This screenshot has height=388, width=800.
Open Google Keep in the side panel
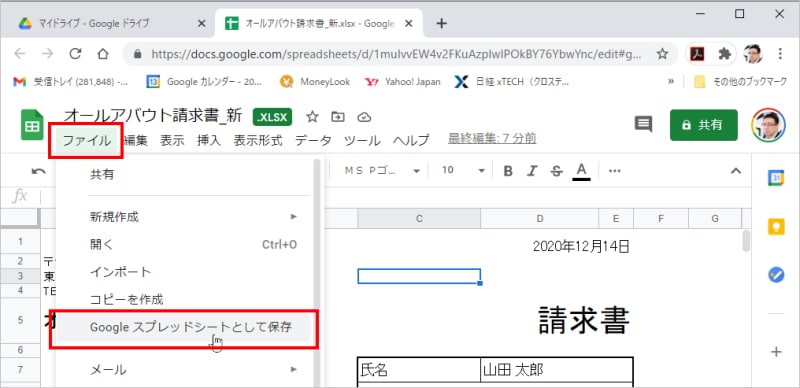click(776, 226)
